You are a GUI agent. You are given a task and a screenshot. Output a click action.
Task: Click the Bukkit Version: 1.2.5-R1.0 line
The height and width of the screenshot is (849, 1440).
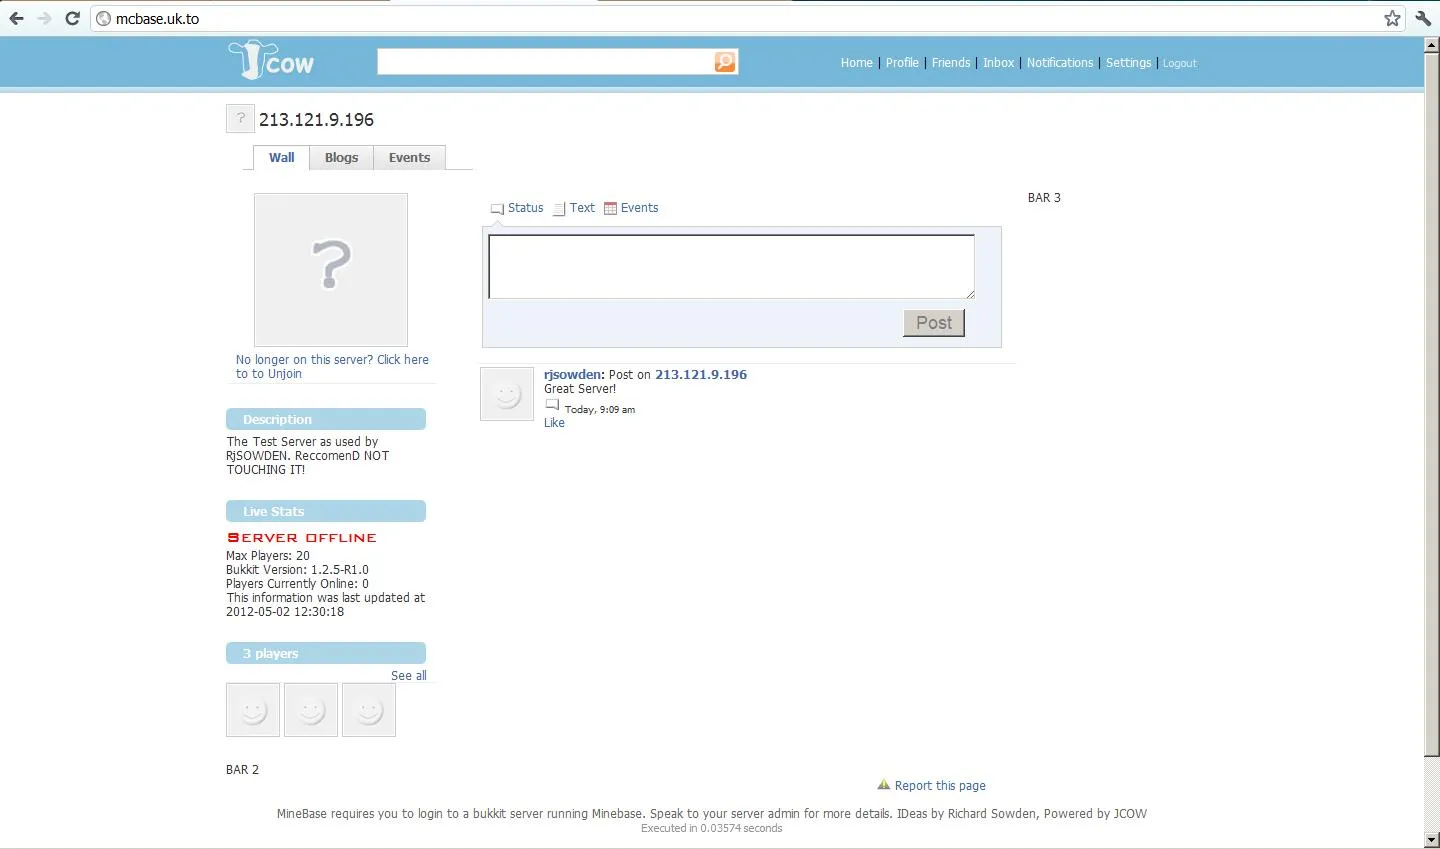click(x=297, y=569)
